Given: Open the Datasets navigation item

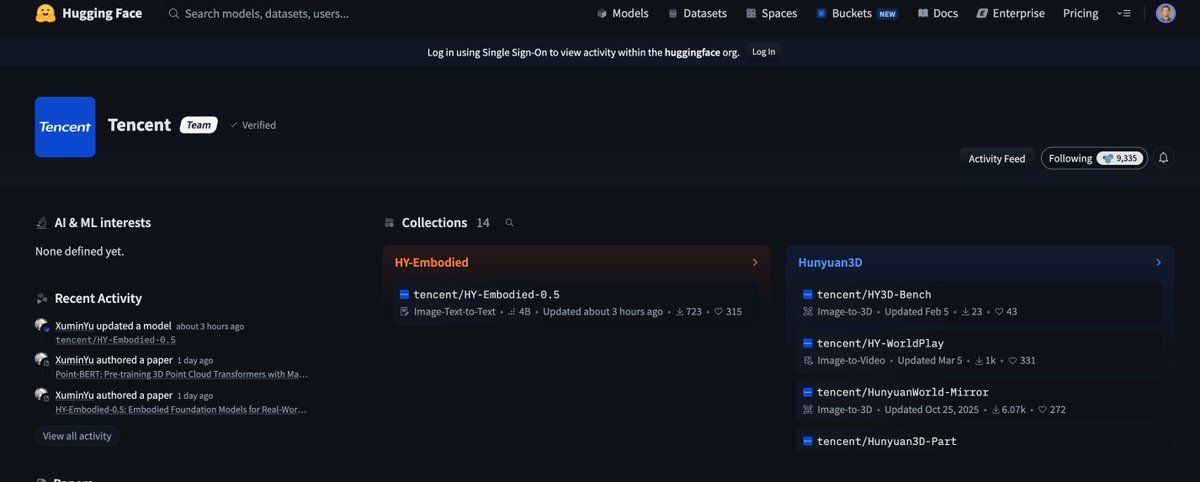Looking at the screenshot, I should coord(698,14).
